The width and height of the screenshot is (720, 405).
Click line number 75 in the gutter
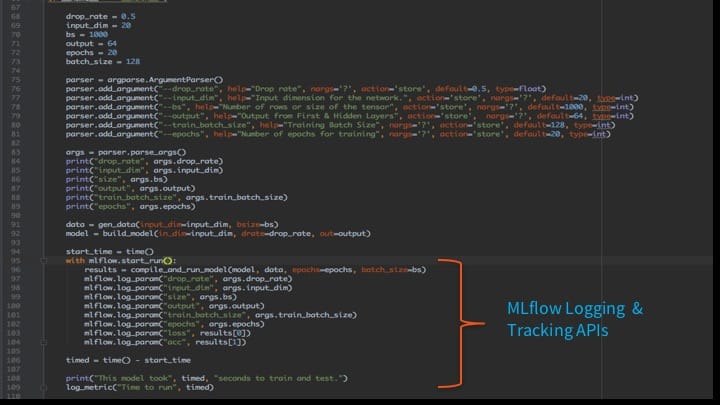click(16, 80)
